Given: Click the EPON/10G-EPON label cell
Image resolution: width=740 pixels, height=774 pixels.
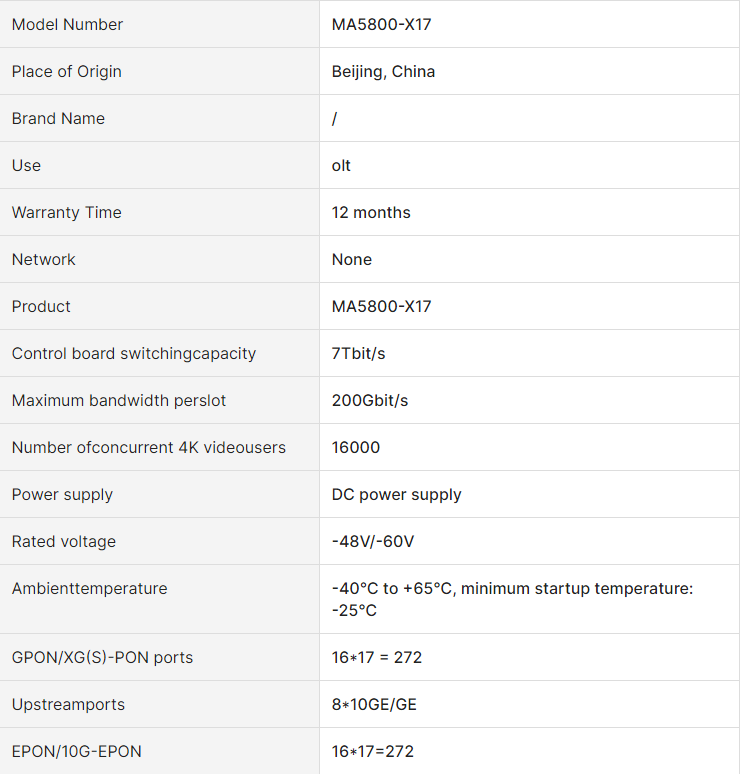Looking at the screenshot, I should click(159, 751).
